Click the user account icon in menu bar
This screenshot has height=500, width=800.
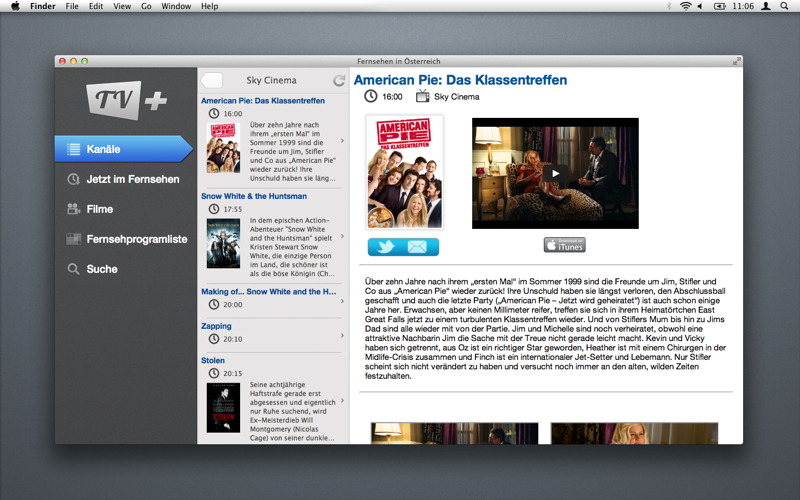coord(766,6)
